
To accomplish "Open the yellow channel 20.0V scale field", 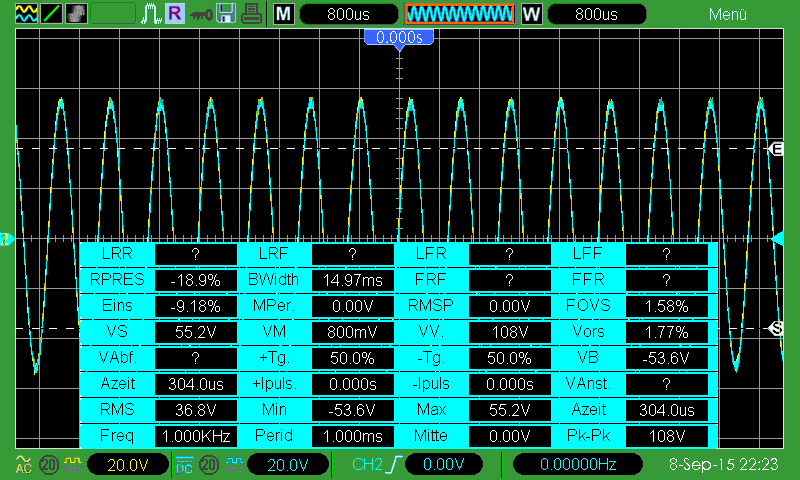I will point(127,464).
